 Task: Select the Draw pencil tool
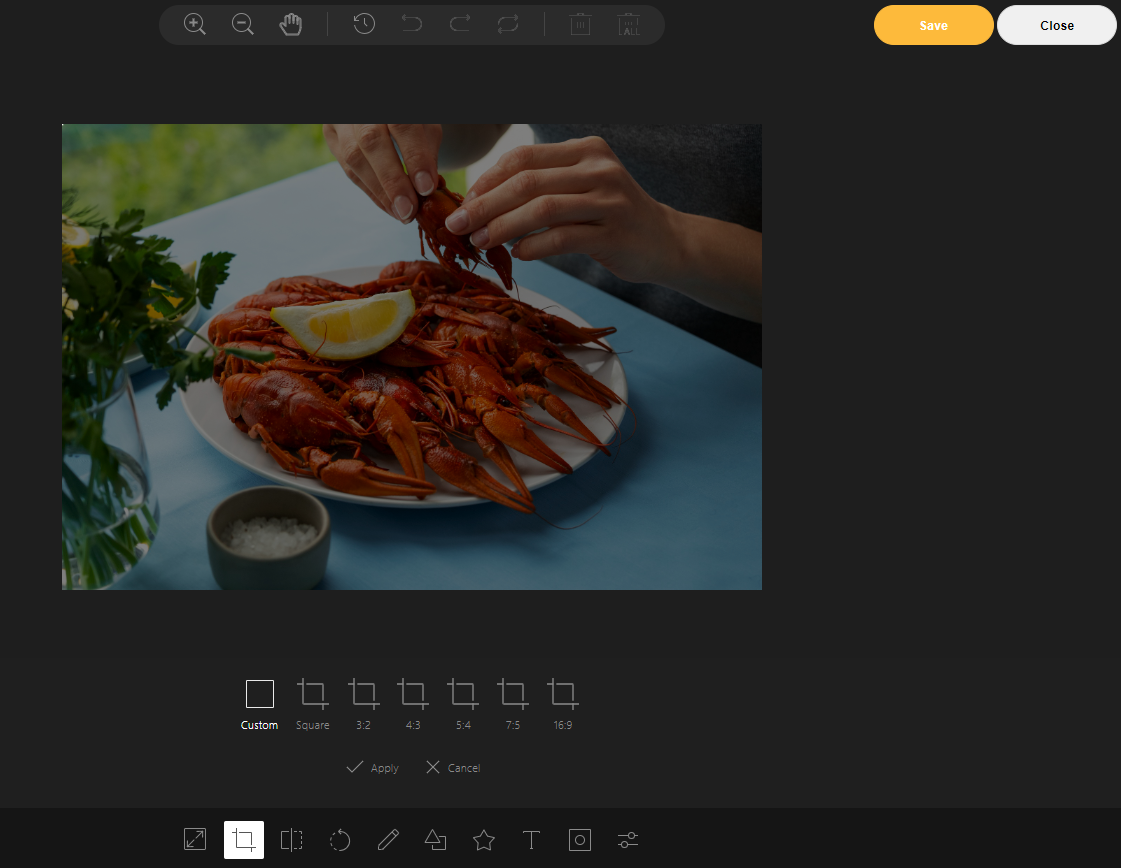[387, 839]
